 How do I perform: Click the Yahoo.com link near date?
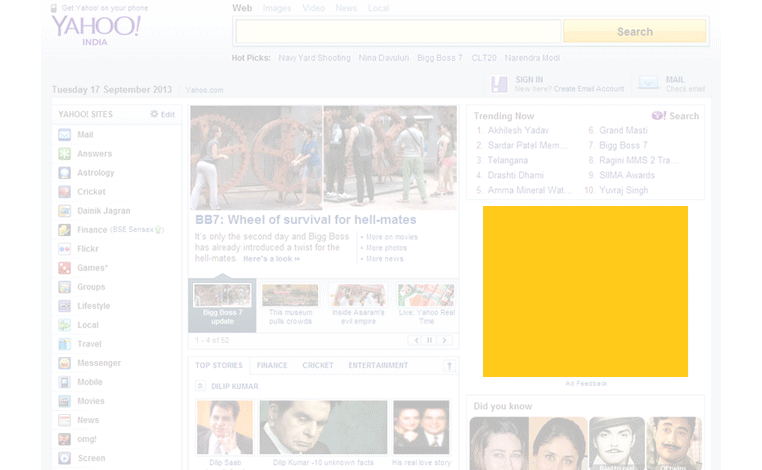tap(204, 90)
